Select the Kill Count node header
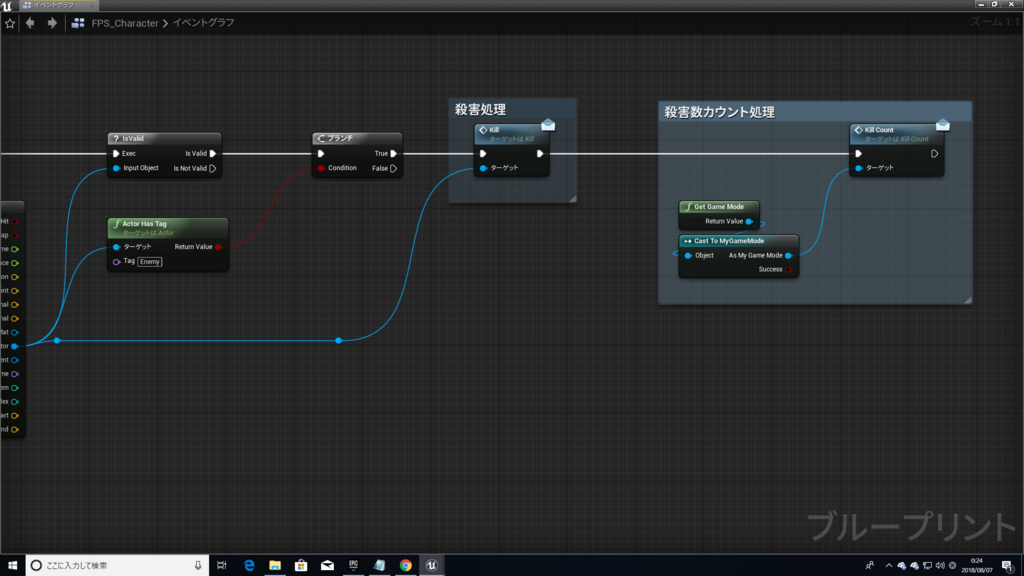 pos(897,134)
